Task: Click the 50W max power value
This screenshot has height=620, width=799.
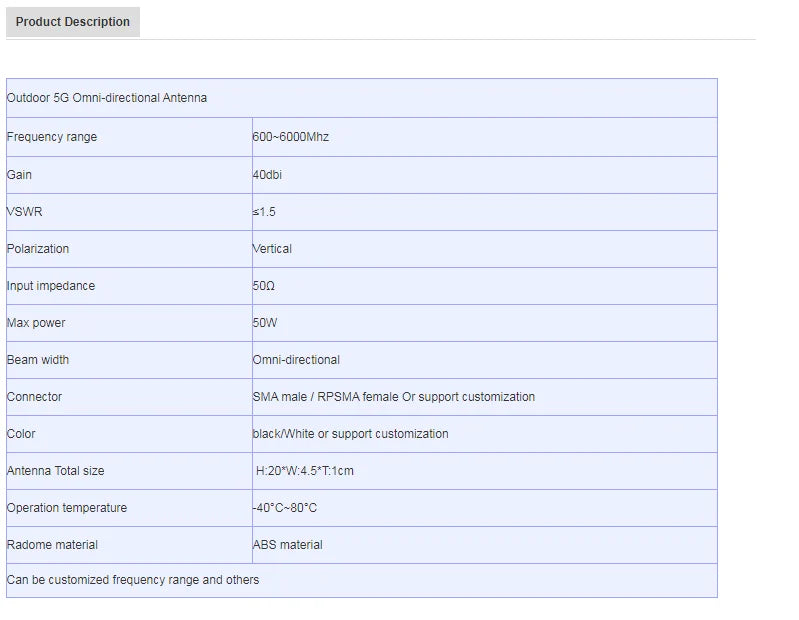Action: point(264,323)
